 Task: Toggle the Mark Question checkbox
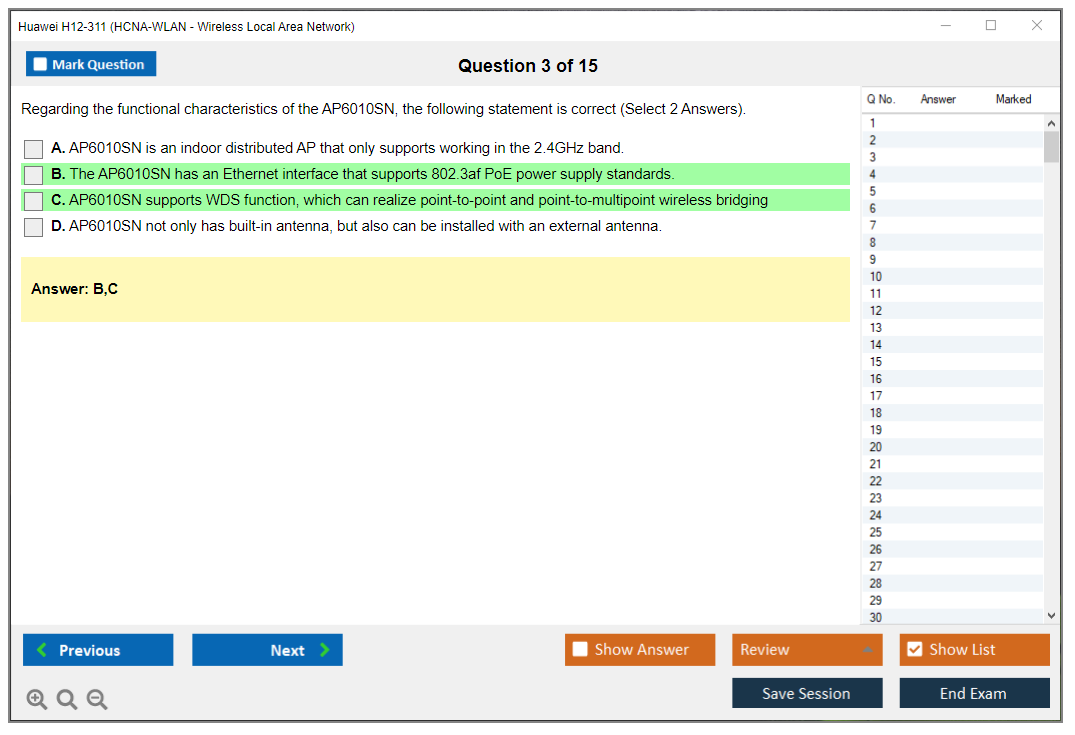point(41,65)
